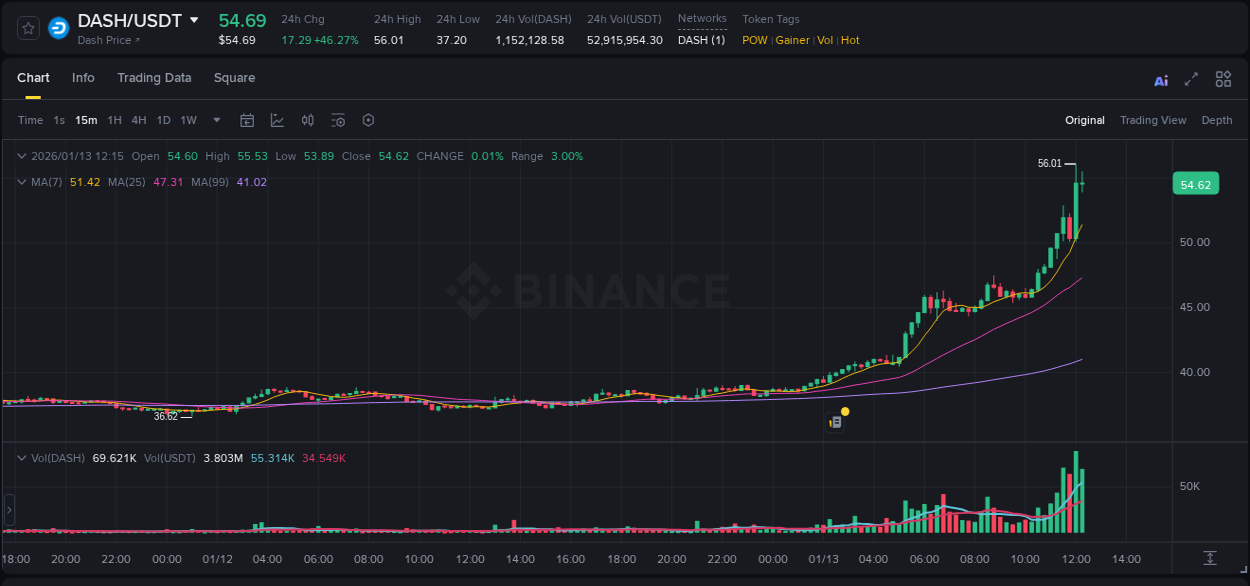This screenshot has height=586, width=1250.
Task: Toggle the favorite star for DASH/USDT
Action: (x=28, y=27)
